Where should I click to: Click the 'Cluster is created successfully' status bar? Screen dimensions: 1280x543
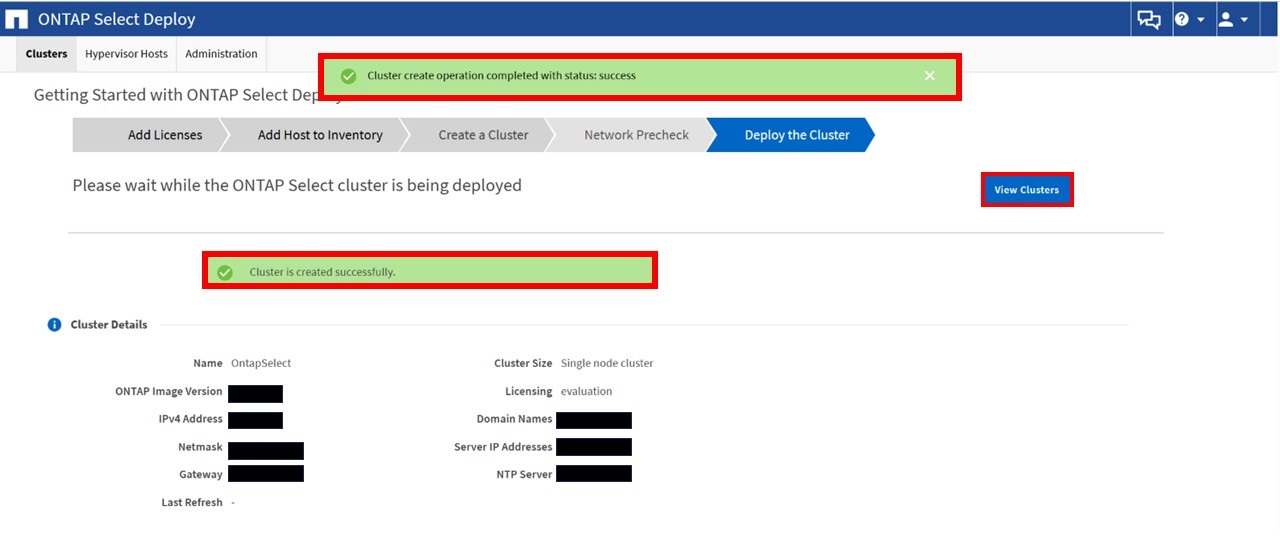pos(430,272)
